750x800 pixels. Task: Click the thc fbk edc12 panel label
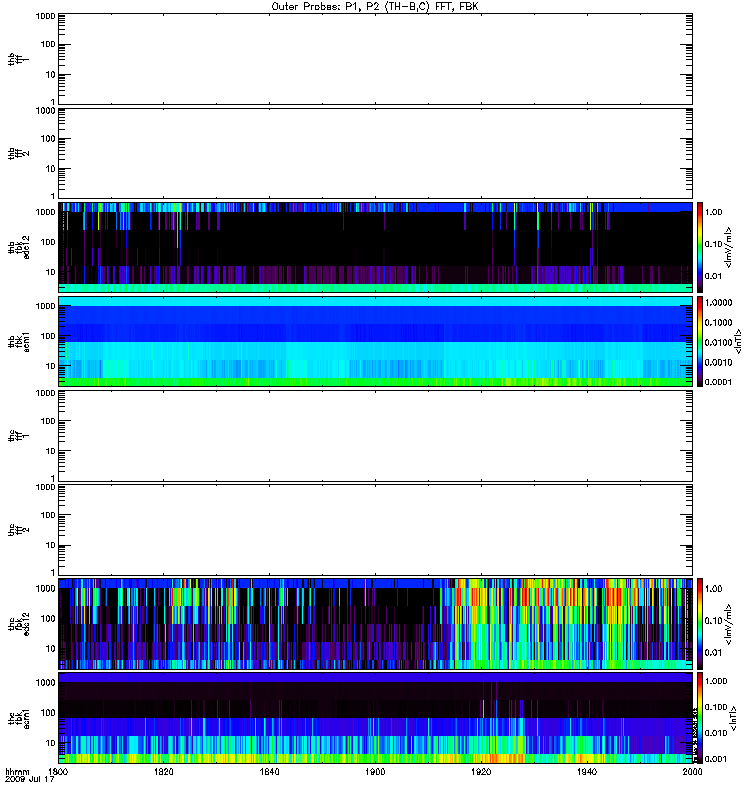coord(18,624)
